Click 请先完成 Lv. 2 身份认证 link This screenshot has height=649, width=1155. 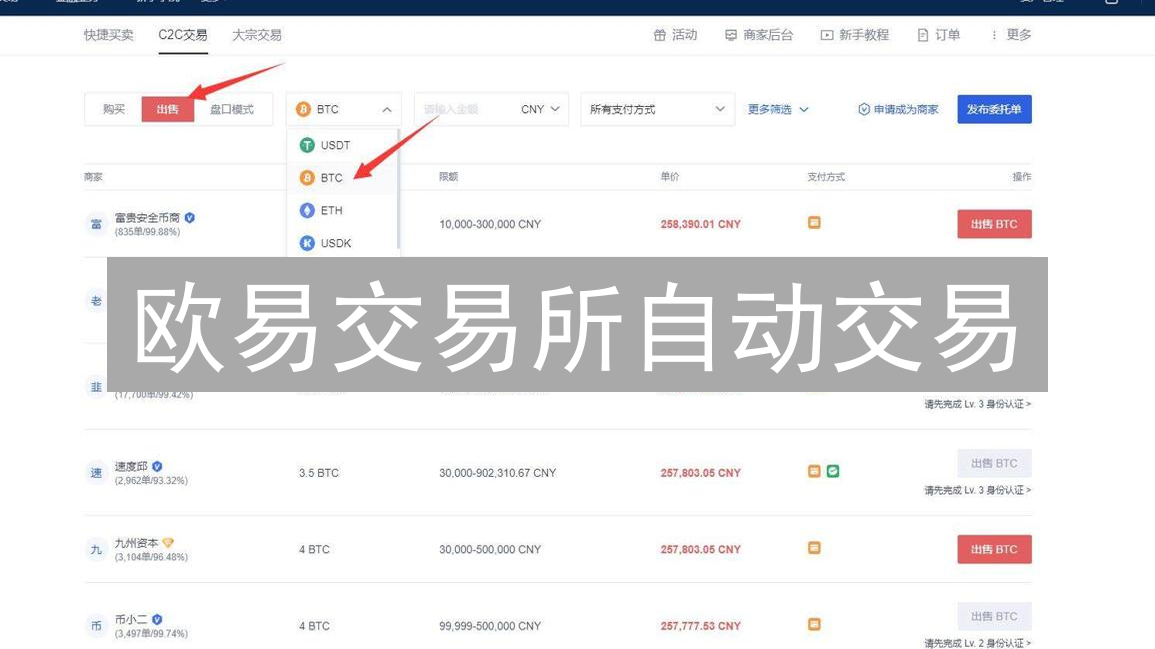977,643
